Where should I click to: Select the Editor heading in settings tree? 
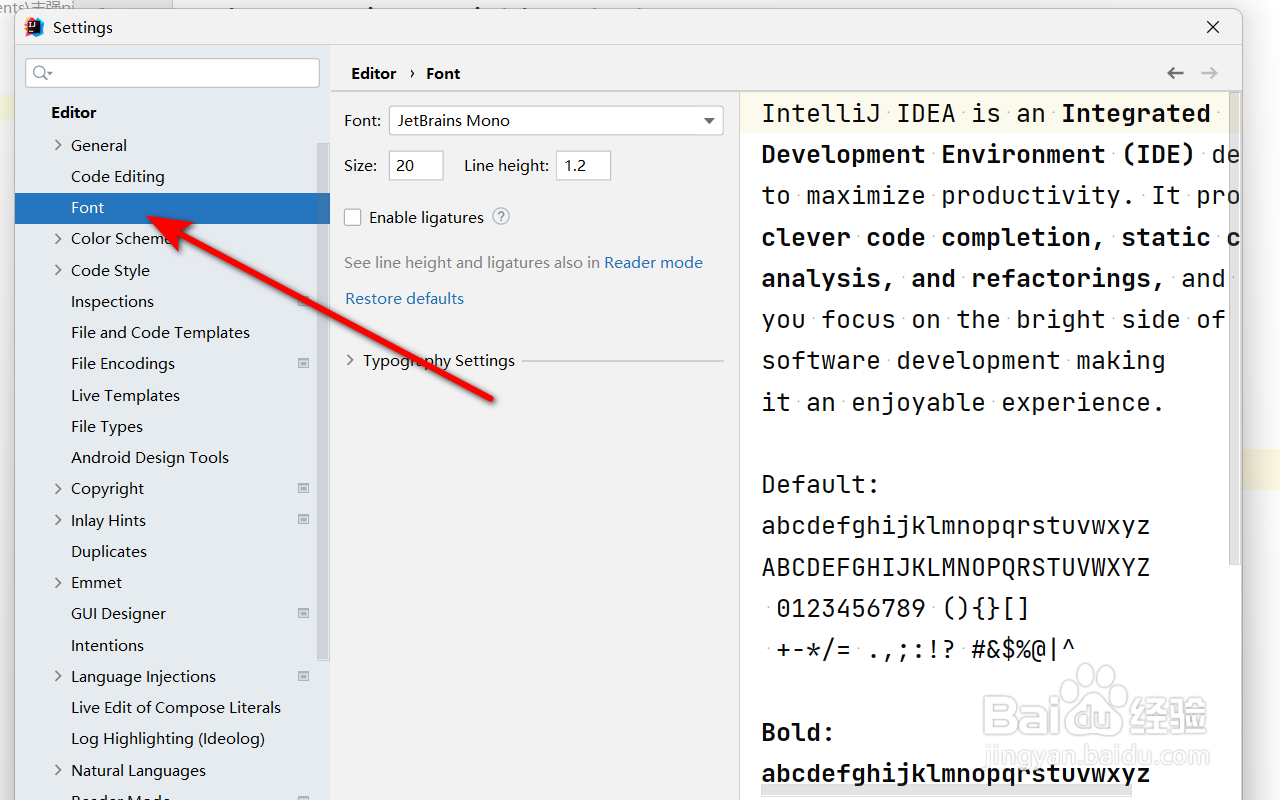click(74, 113)
